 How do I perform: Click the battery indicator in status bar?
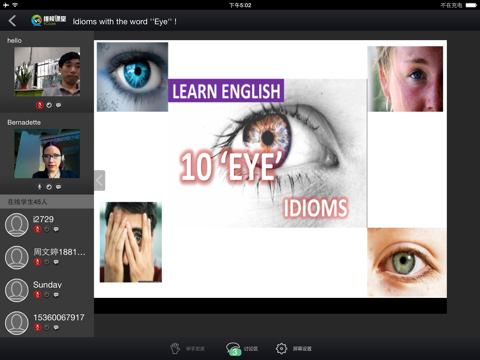471,5
